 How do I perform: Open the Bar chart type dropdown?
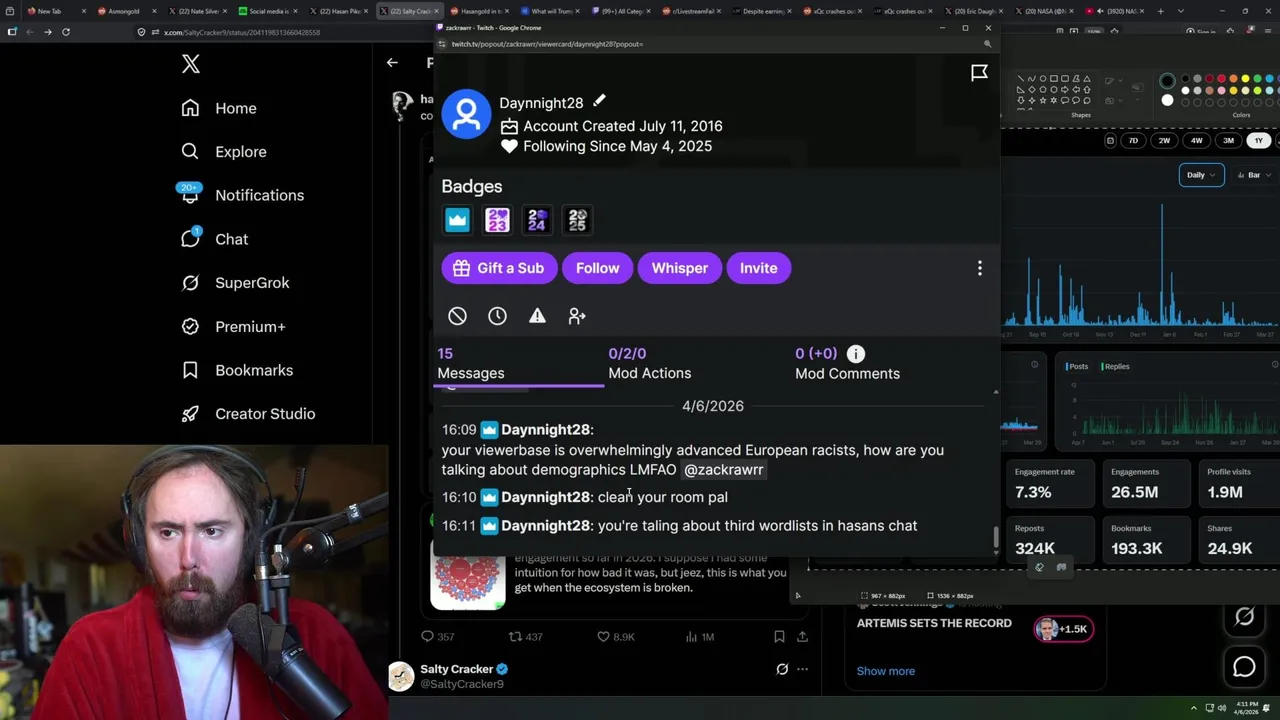[1255, 175]
